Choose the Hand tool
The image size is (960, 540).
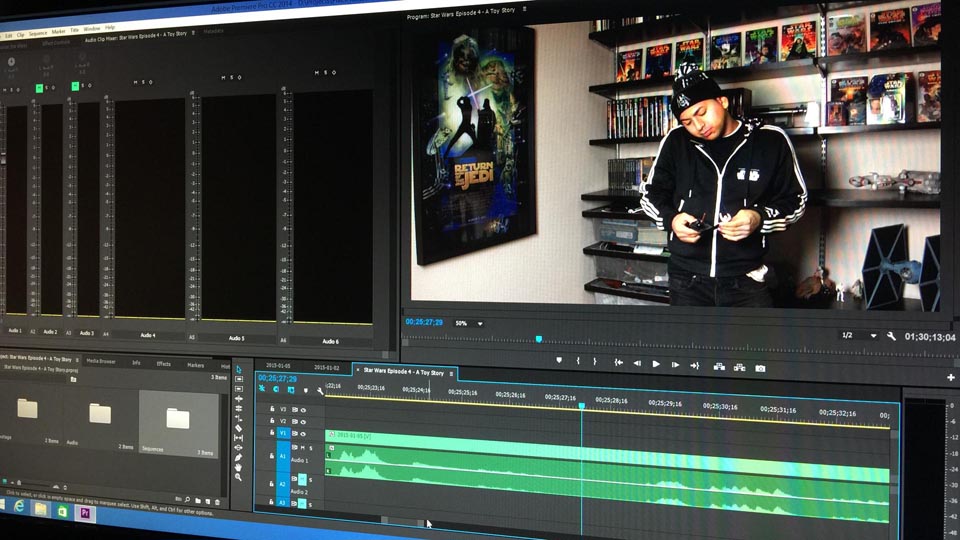[x=238, y=467]
